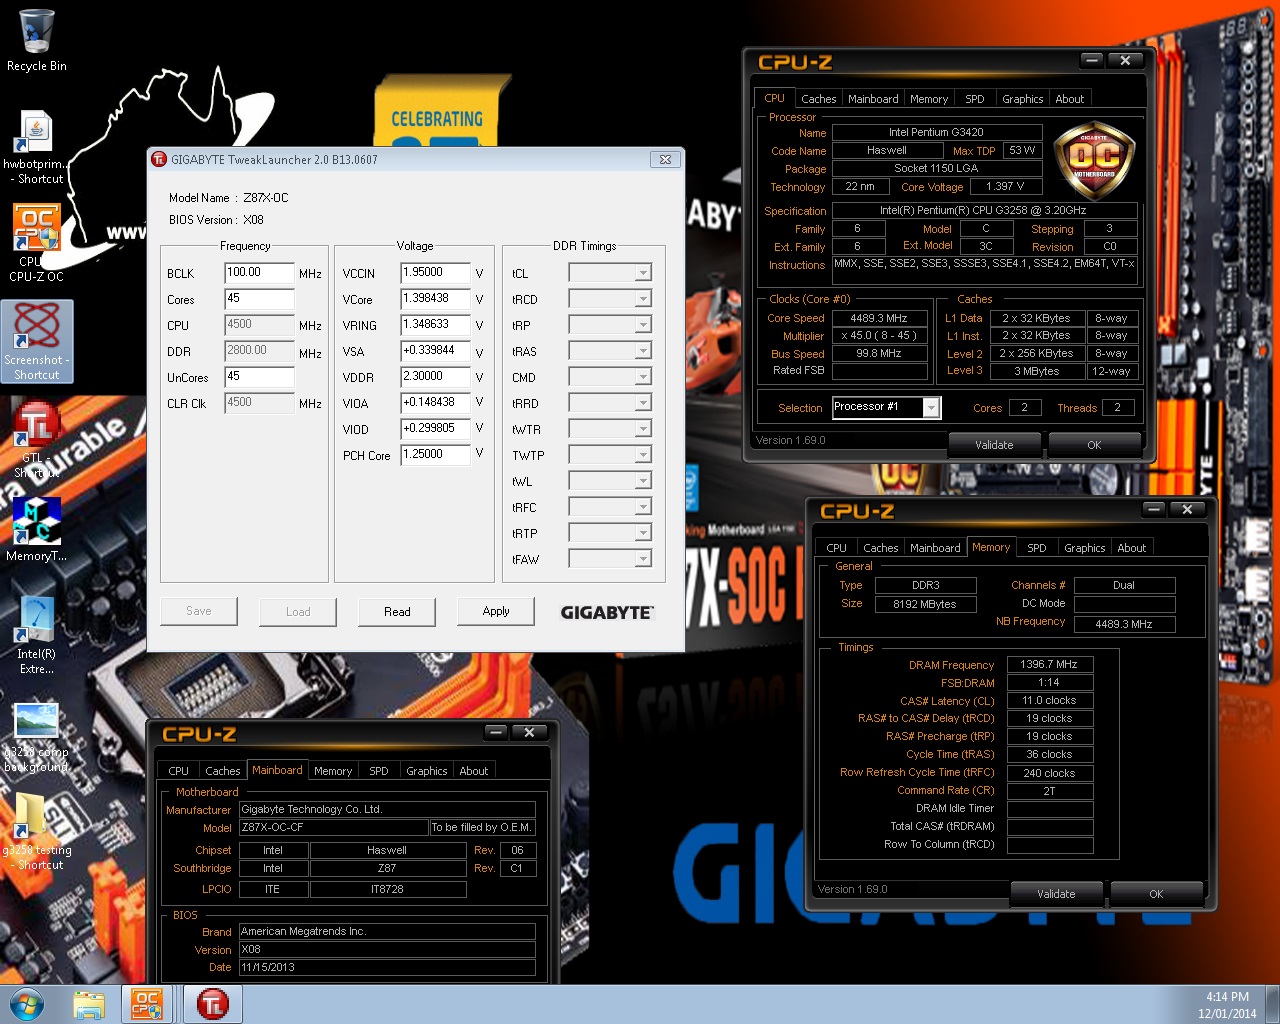Screen dimensions: 1280x1024
Task: Open Graphics tab in CPU-Z Memory window
Action: pyautogui.click(x=1084, y=548)
